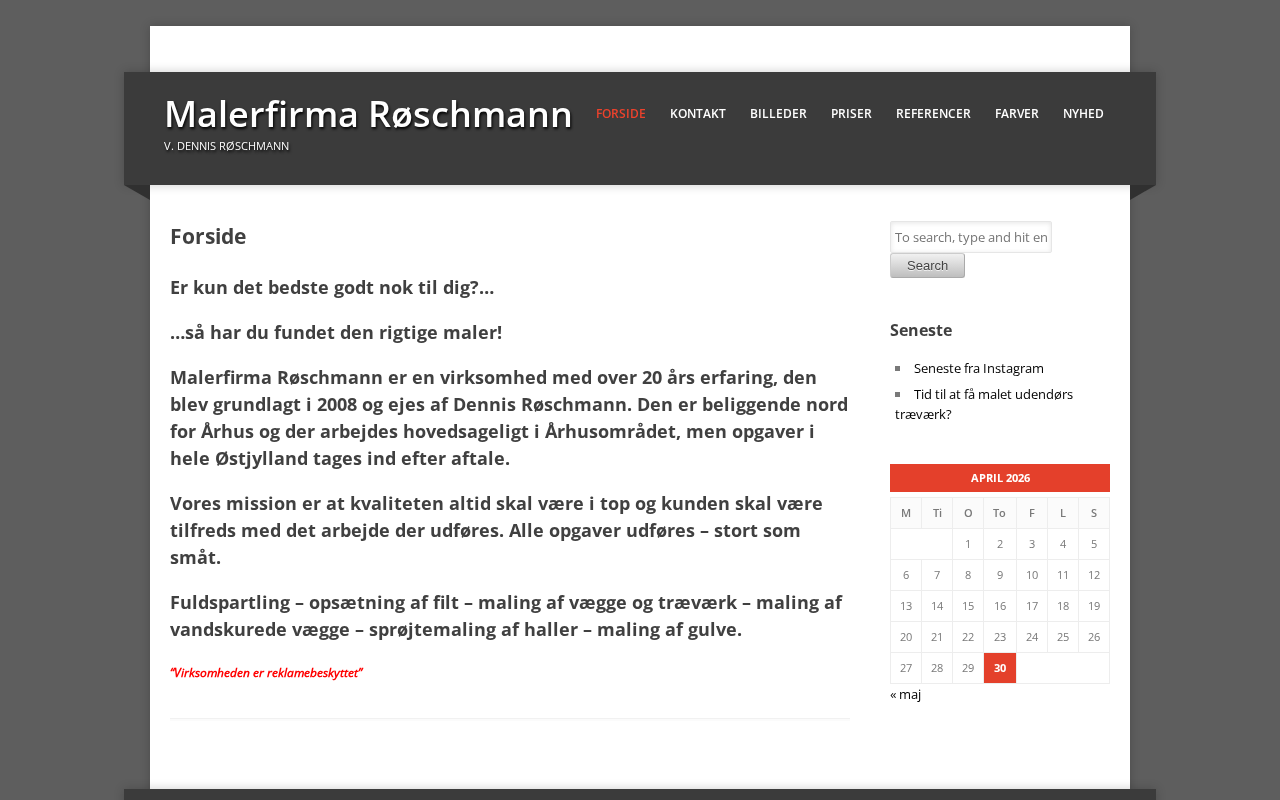Open the Kontakt page
Viewport: 1280px width, 800px height.
pos(698,114)
